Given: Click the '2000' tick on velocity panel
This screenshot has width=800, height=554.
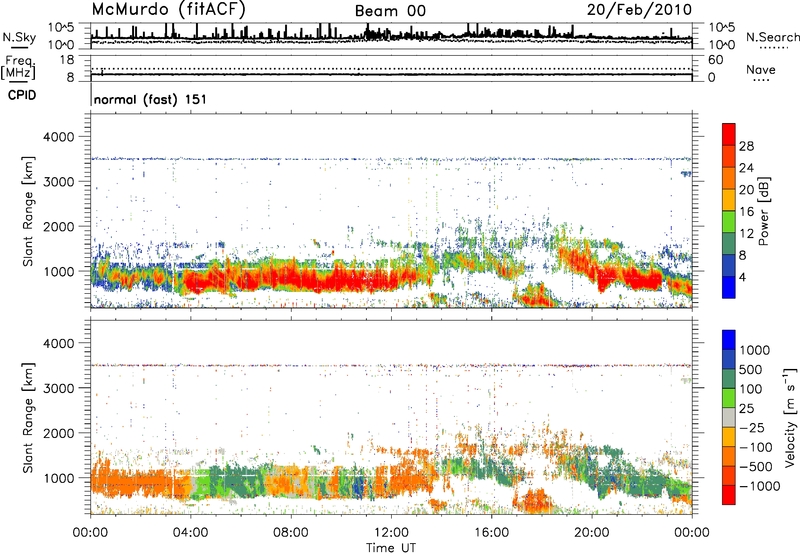Looking at the screenshot, I should pyautogui.click(x=59, y=433).
